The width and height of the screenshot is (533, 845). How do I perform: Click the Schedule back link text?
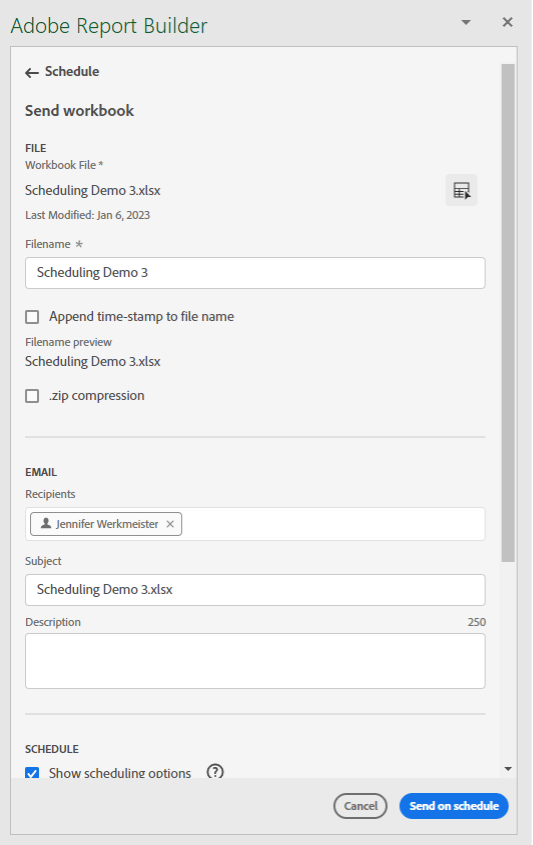click(x=72, y=72)
